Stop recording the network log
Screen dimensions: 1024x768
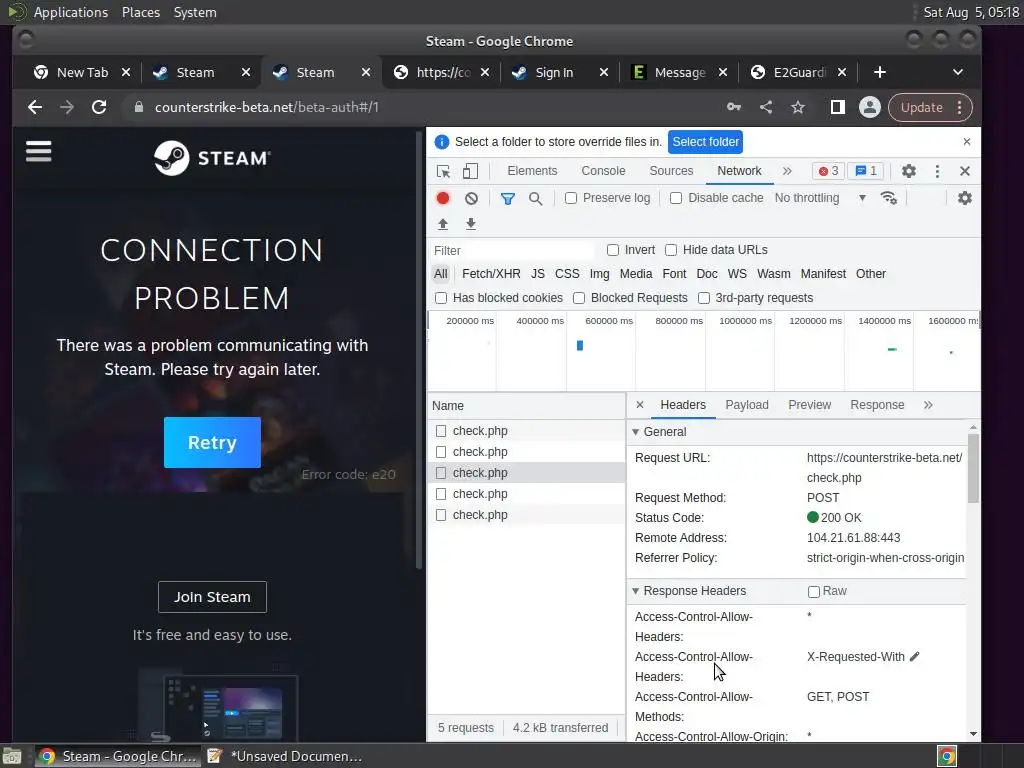(x=443, y=198)
